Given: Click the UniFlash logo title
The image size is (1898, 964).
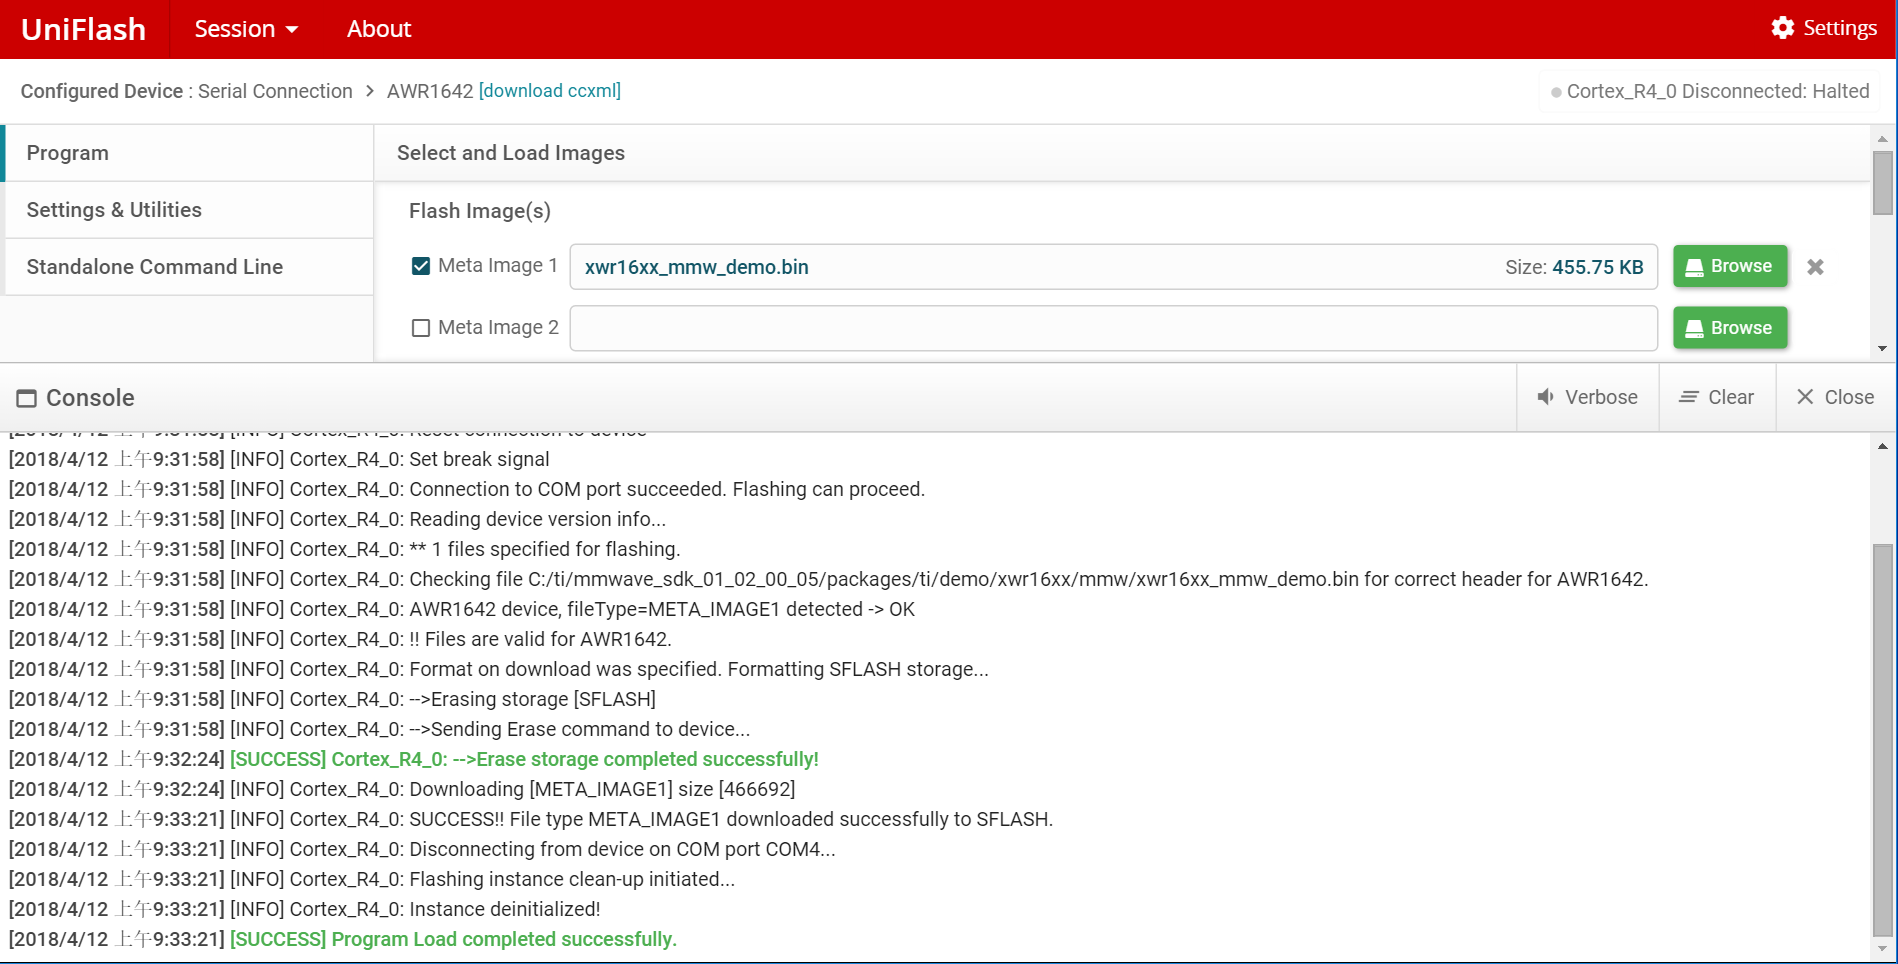Looking at the screenshot, I should pos(84,29).
